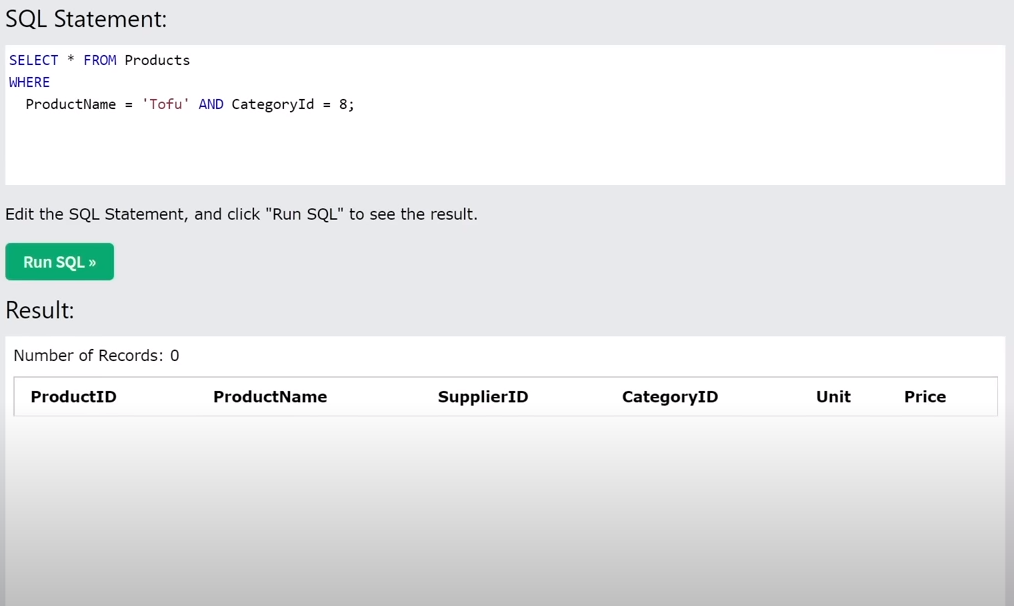Click the AND operator in the query
Screen dimensions: 1014x606
[211, 104]
